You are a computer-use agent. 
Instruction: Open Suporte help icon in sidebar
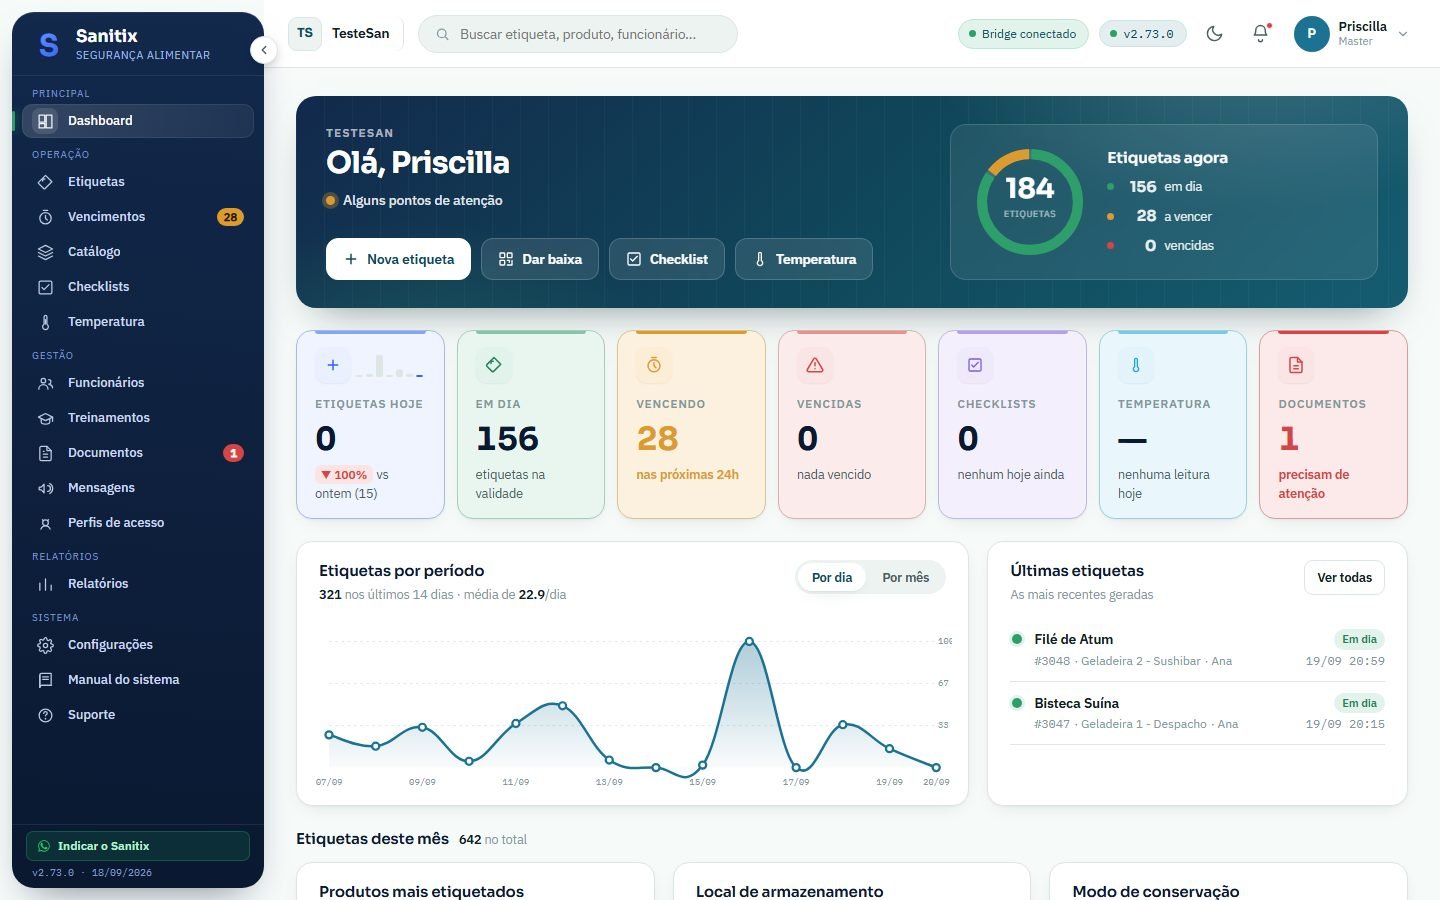(x=45, y=715)
